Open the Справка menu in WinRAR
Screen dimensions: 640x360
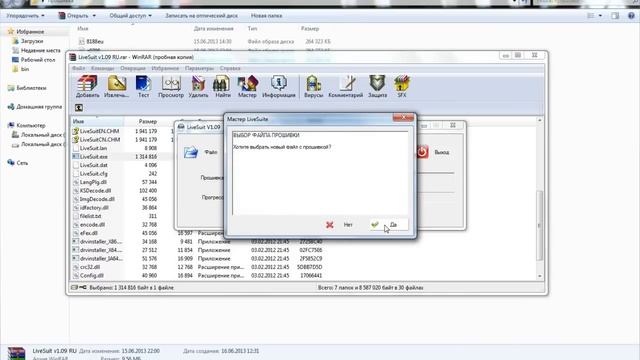230,69
